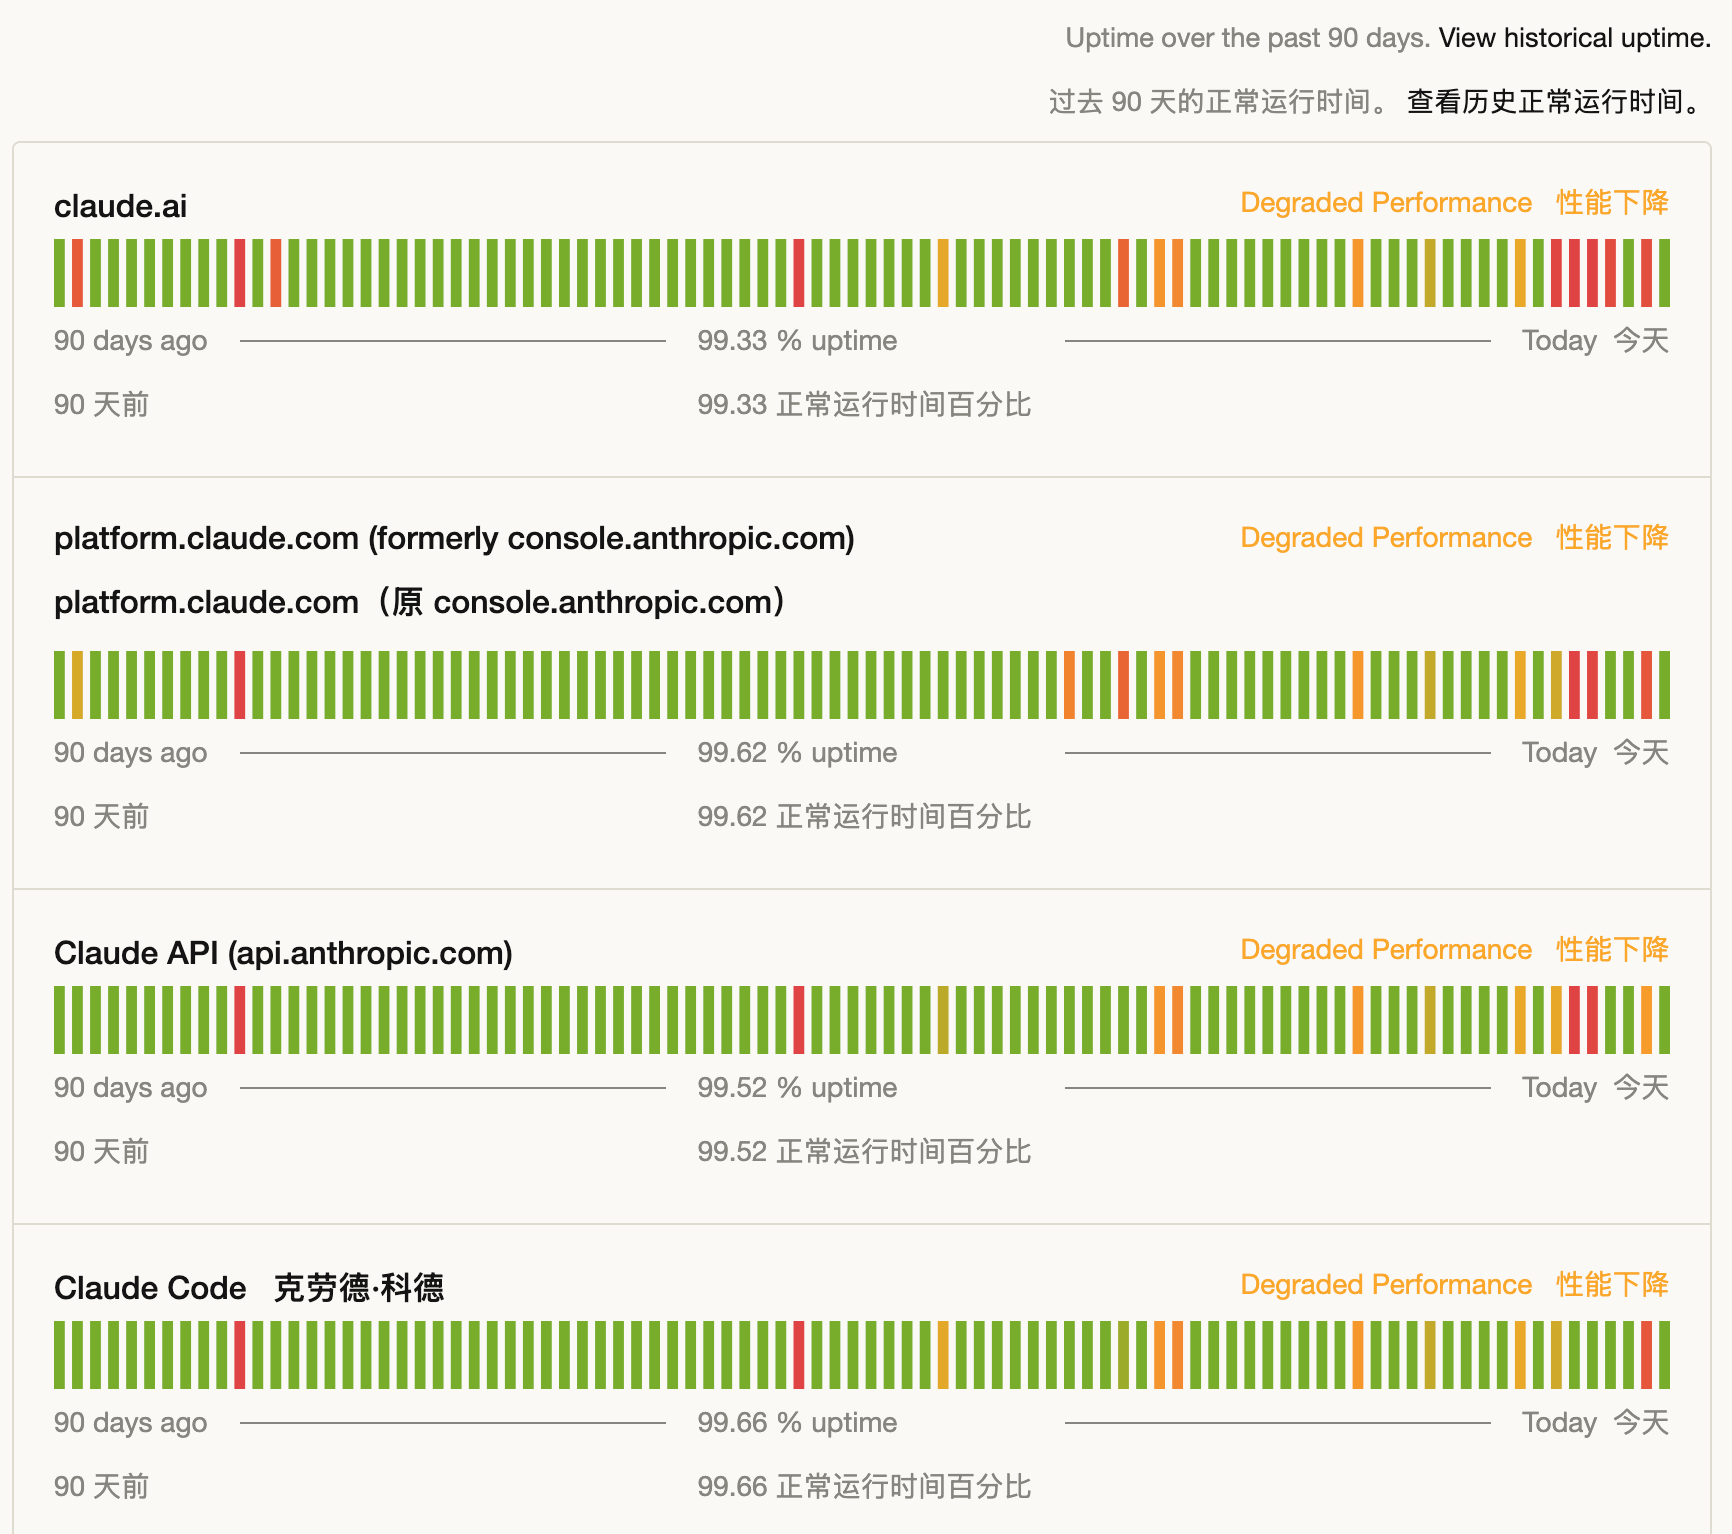Click Degraded Performance badge for platform.claude.com

(1385, 538)
